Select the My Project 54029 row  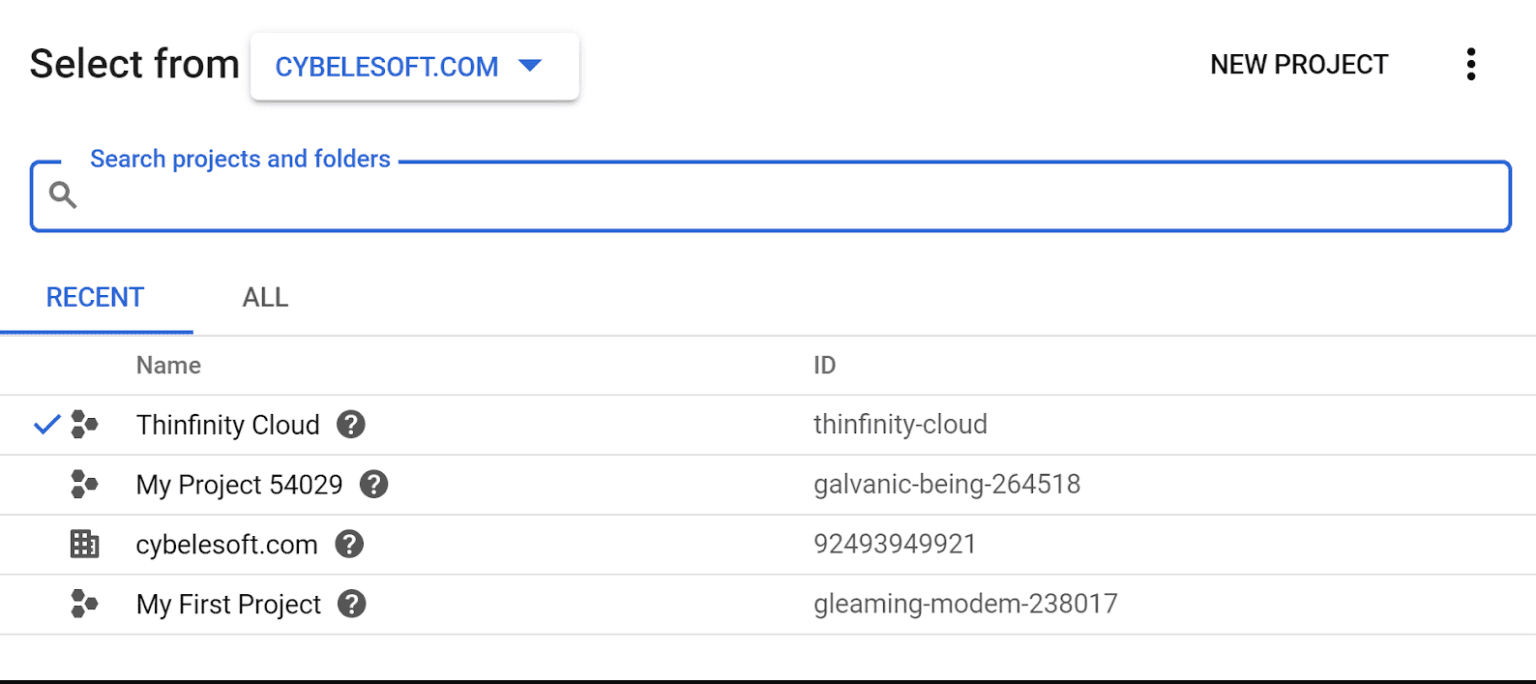click(x=600, y=485)
